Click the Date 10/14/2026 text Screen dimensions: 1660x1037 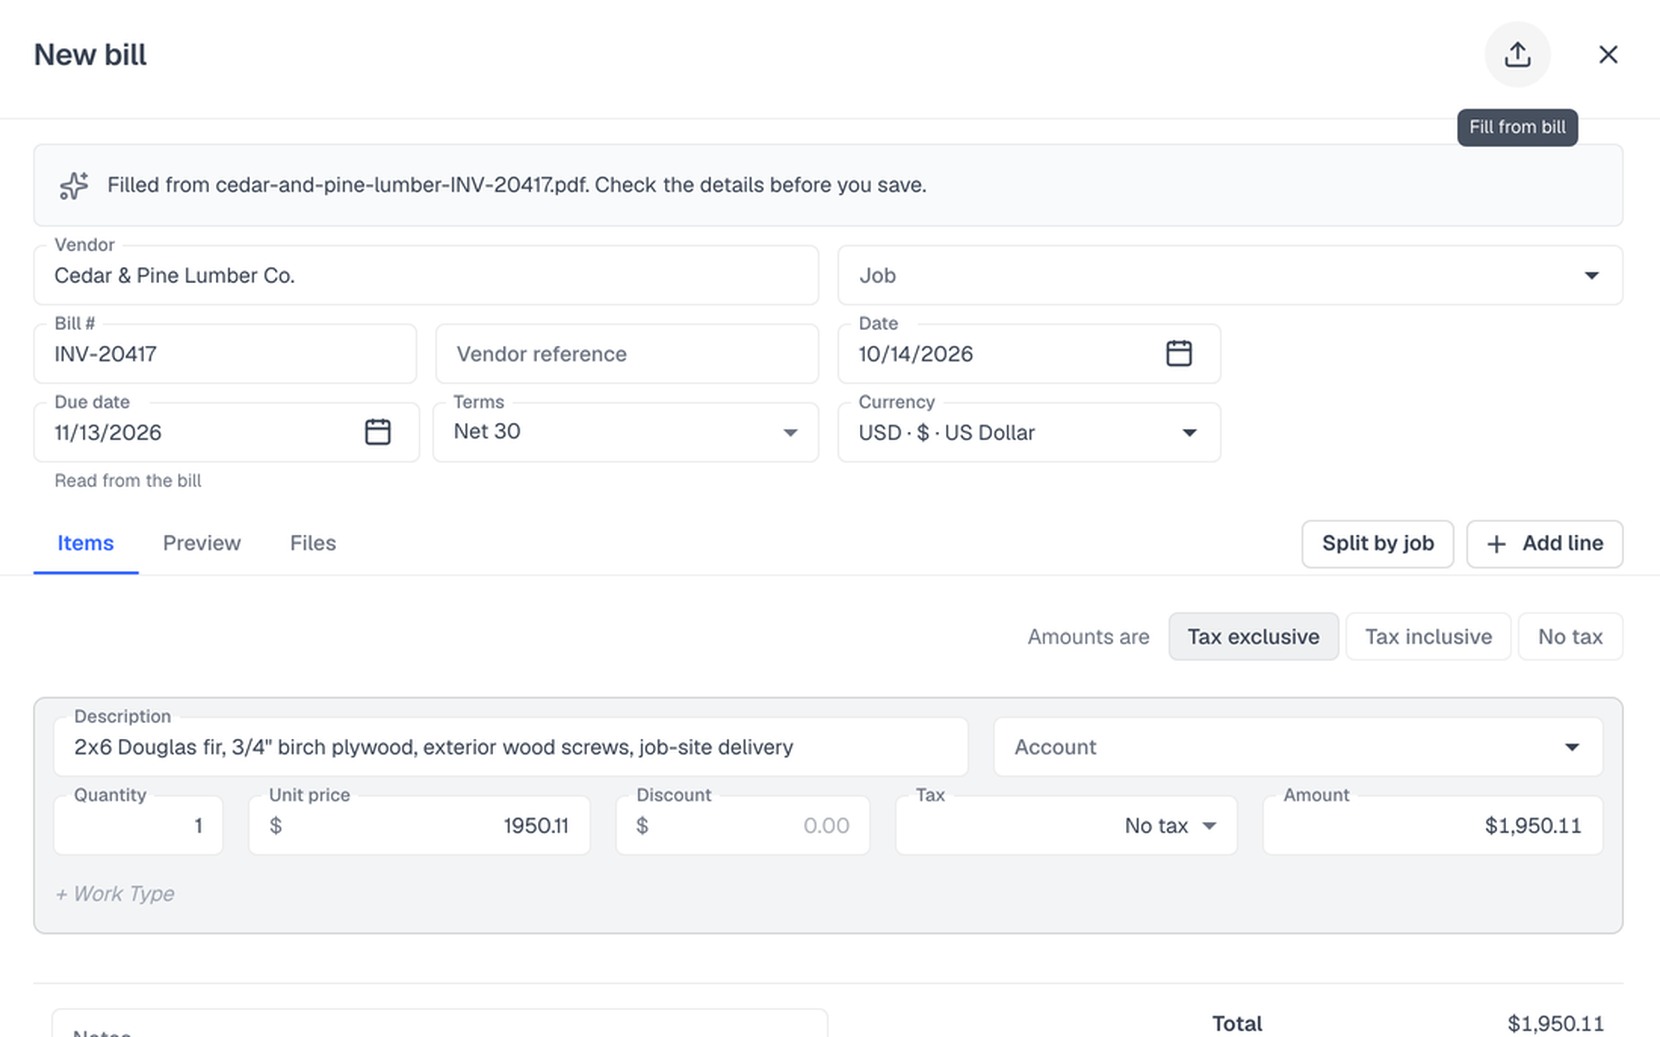(x=916, y=354)
